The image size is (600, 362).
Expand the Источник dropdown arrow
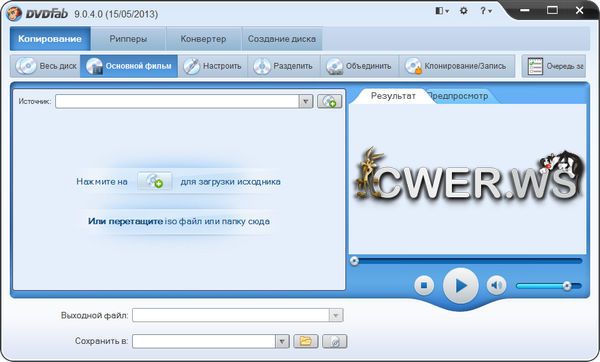(306, 101)
